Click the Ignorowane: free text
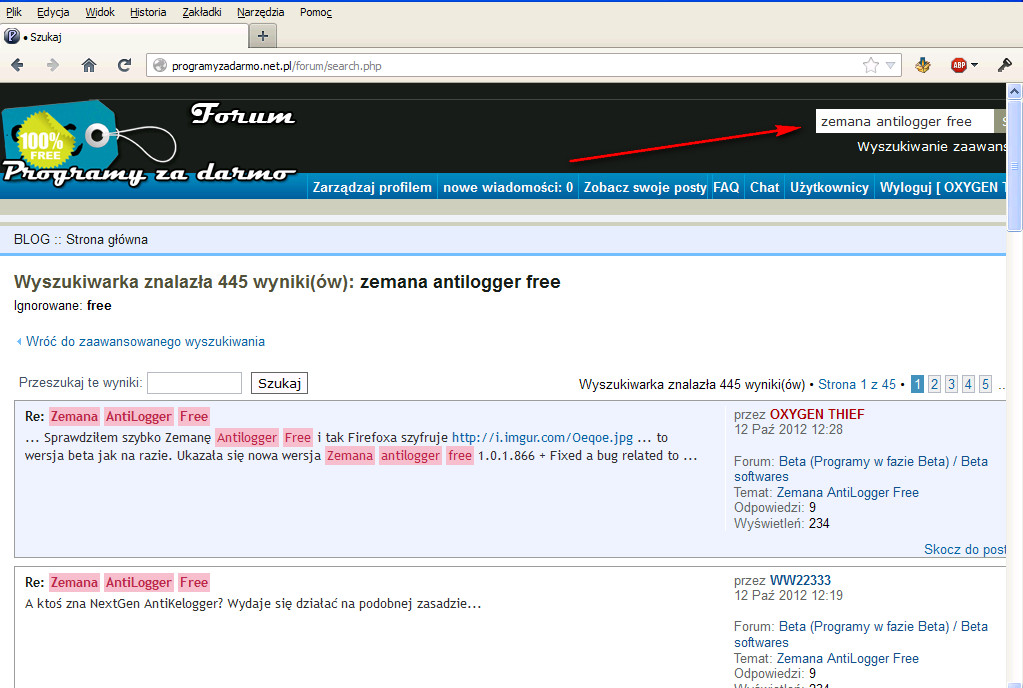 63,305
